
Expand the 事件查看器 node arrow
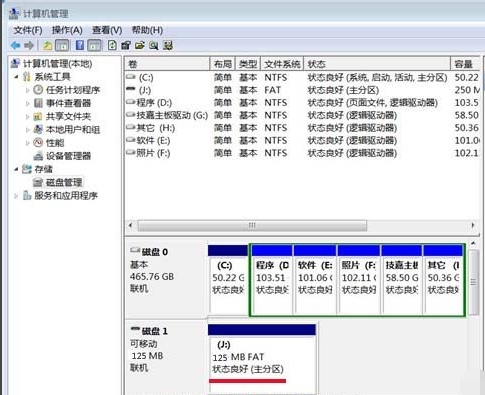[27, 103]
